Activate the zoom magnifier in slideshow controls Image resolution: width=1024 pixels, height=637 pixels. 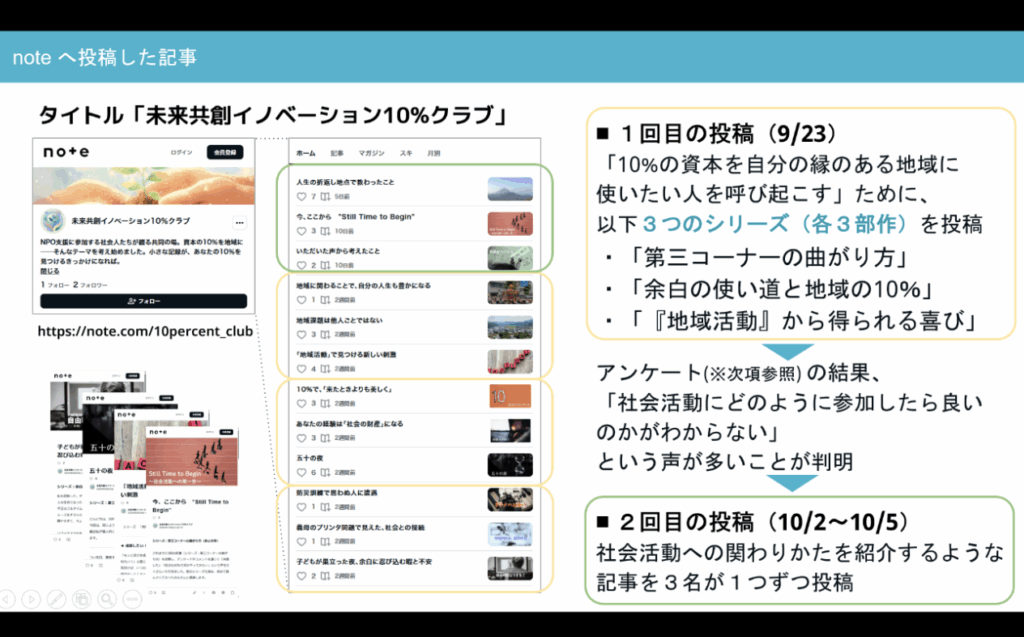point(107,599)
